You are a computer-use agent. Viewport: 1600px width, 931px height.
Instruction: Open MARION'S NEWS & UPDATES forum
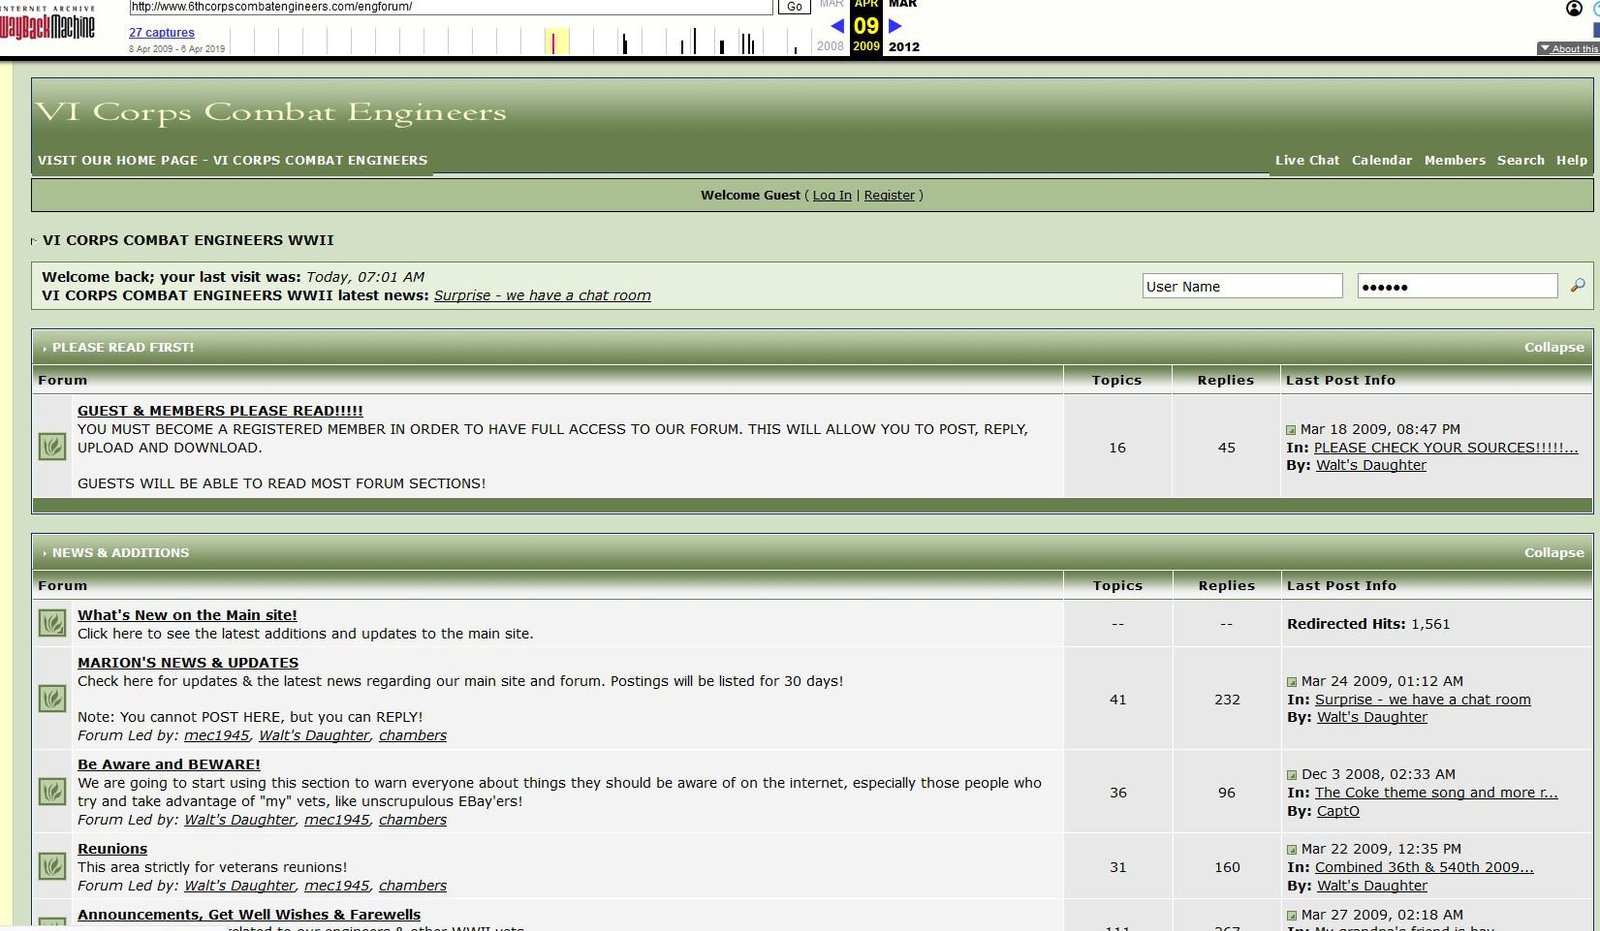point(188,663)
